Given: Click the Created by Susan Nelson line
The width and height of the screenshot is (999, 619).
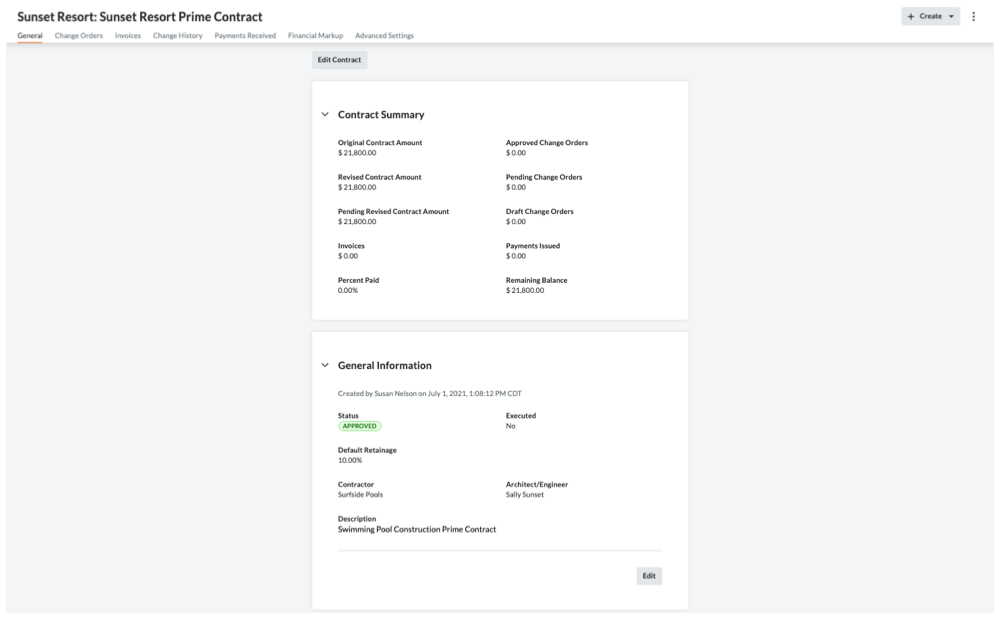Looking at the screenshot, I should point(429,394).
